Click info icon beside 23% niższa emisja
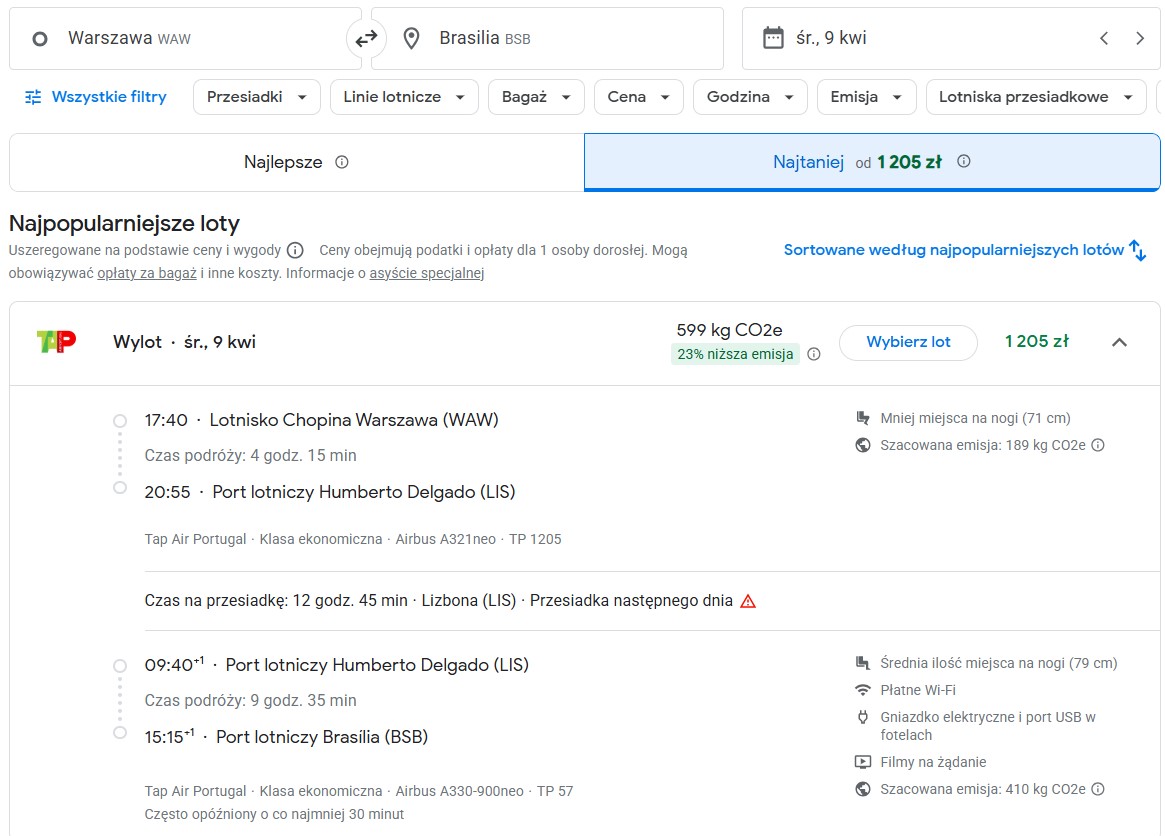Screen dimensions: 1165x836 coord(814,354)
